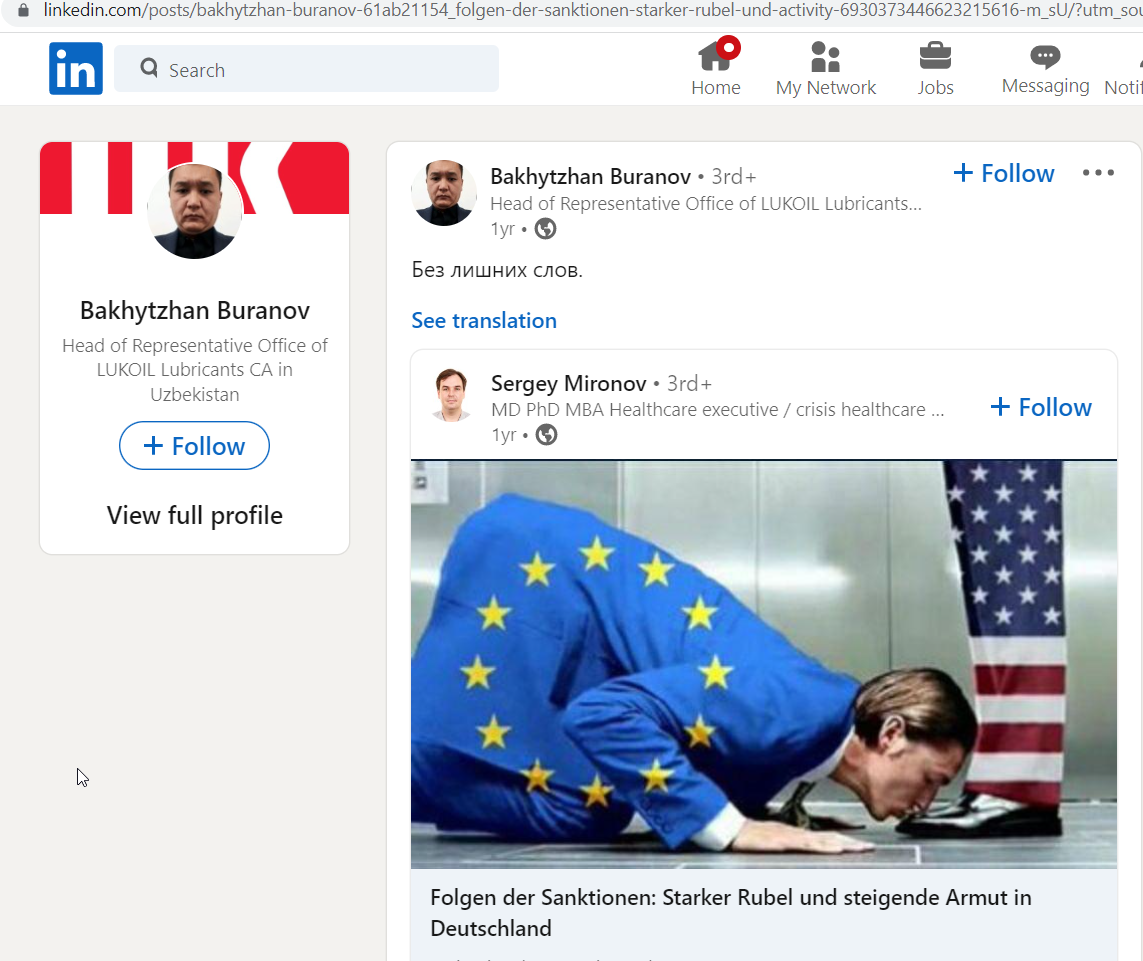Open the Home feed icon

pyautogui.click(x=716, y=57)
